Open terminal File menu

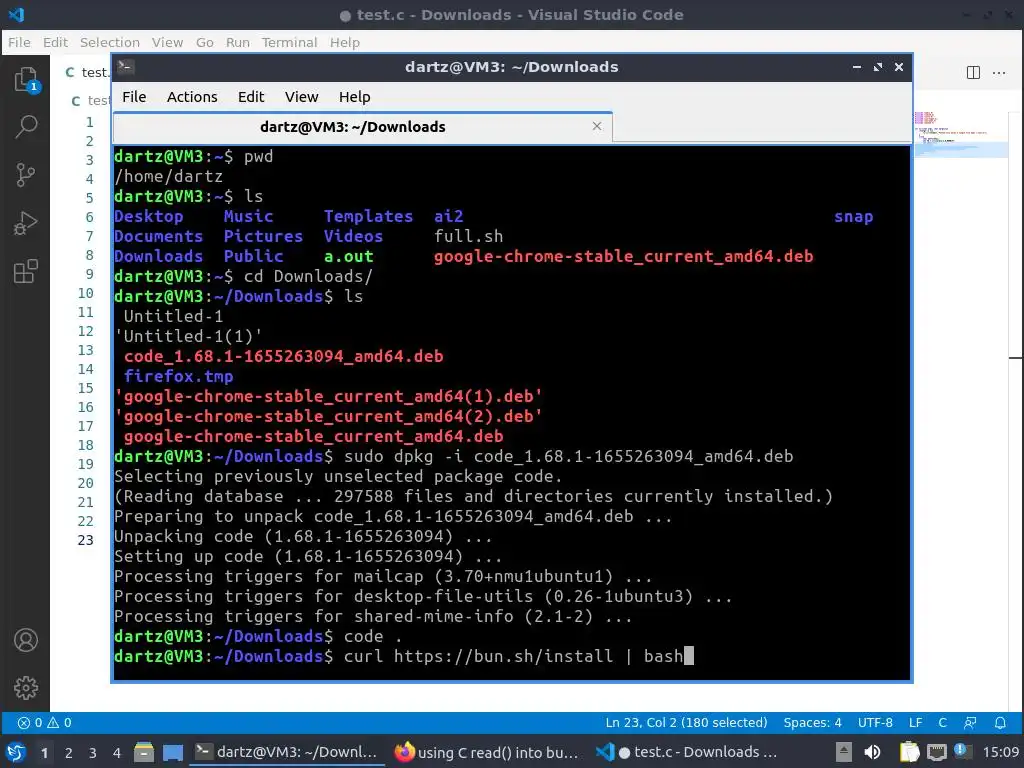[134, 97]
